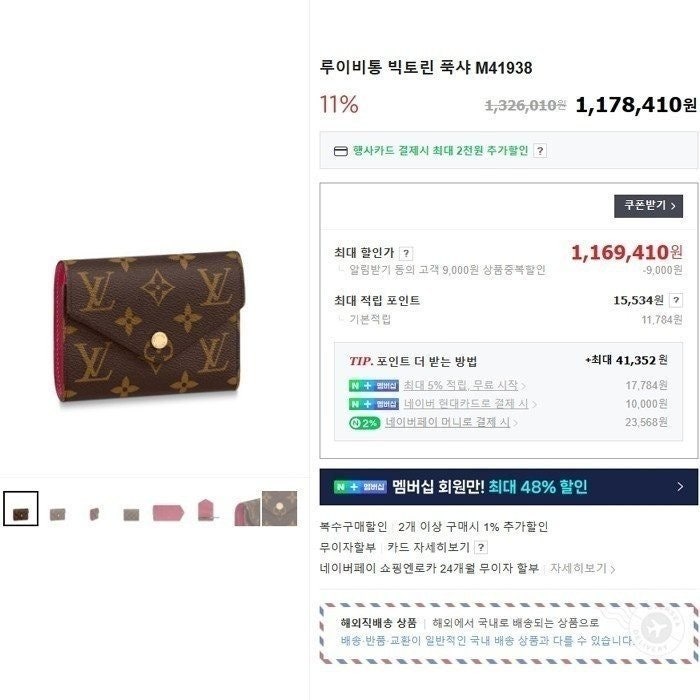The image size is (700, 700).
Task: Click the credit card icon beside 행사카드 text
Action: point(341,151)
